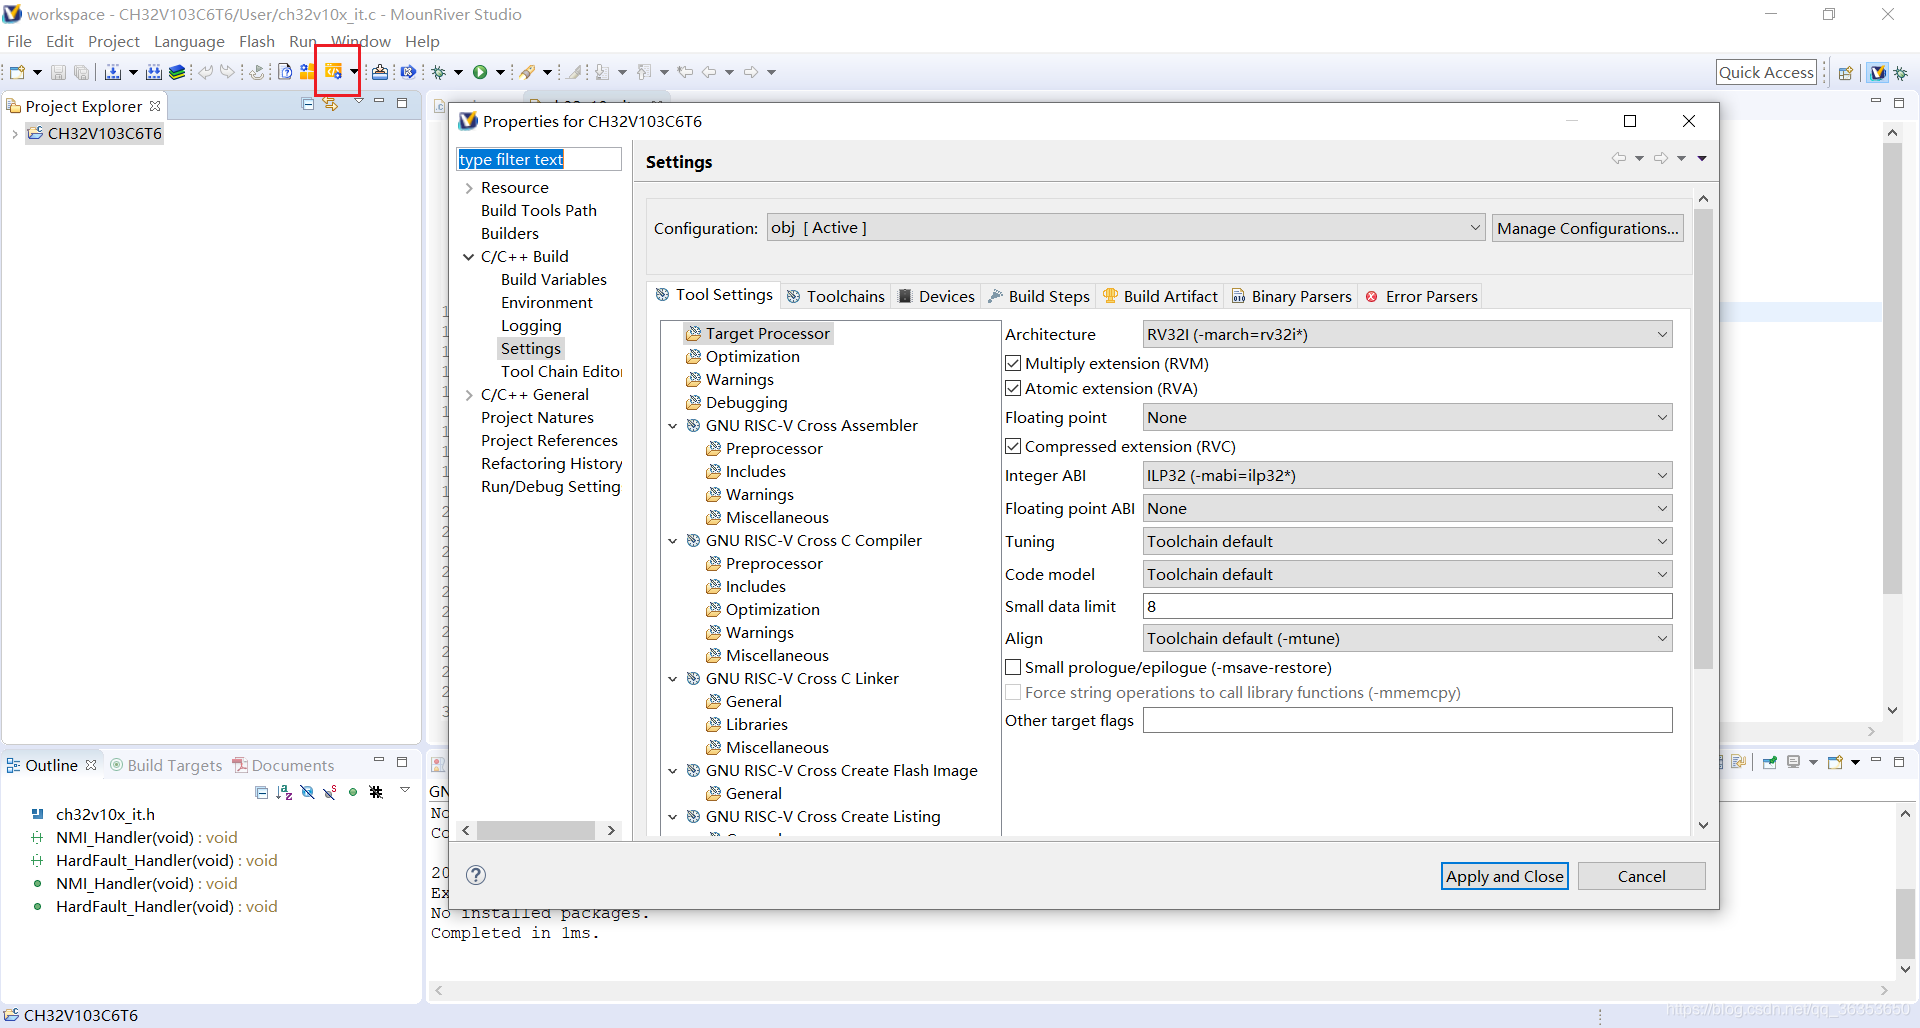1920x1028 pixels.
Task: Select Tool Chain Editor in left tree
Action: point(561,371)
